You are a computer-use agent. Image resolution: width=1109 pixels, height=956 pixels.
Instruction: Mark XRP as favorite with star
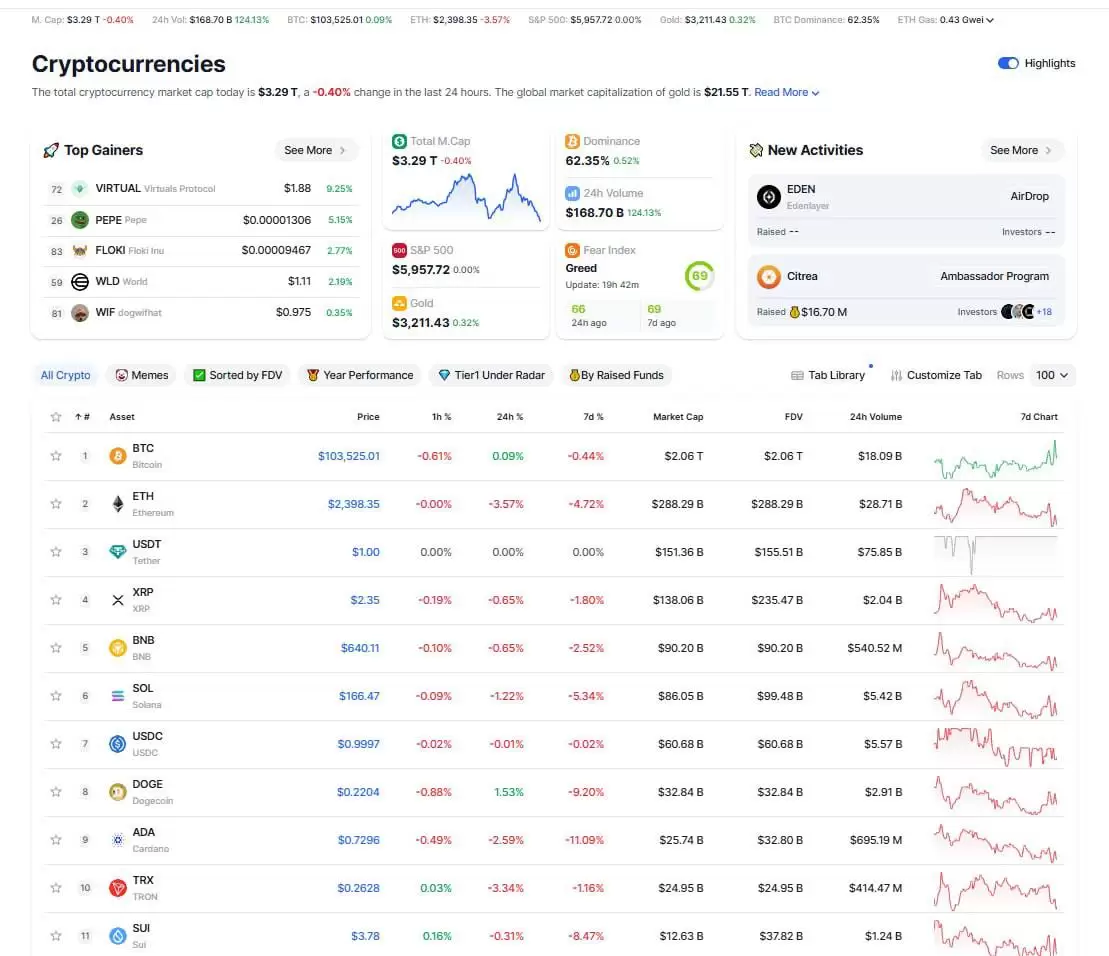56,600
